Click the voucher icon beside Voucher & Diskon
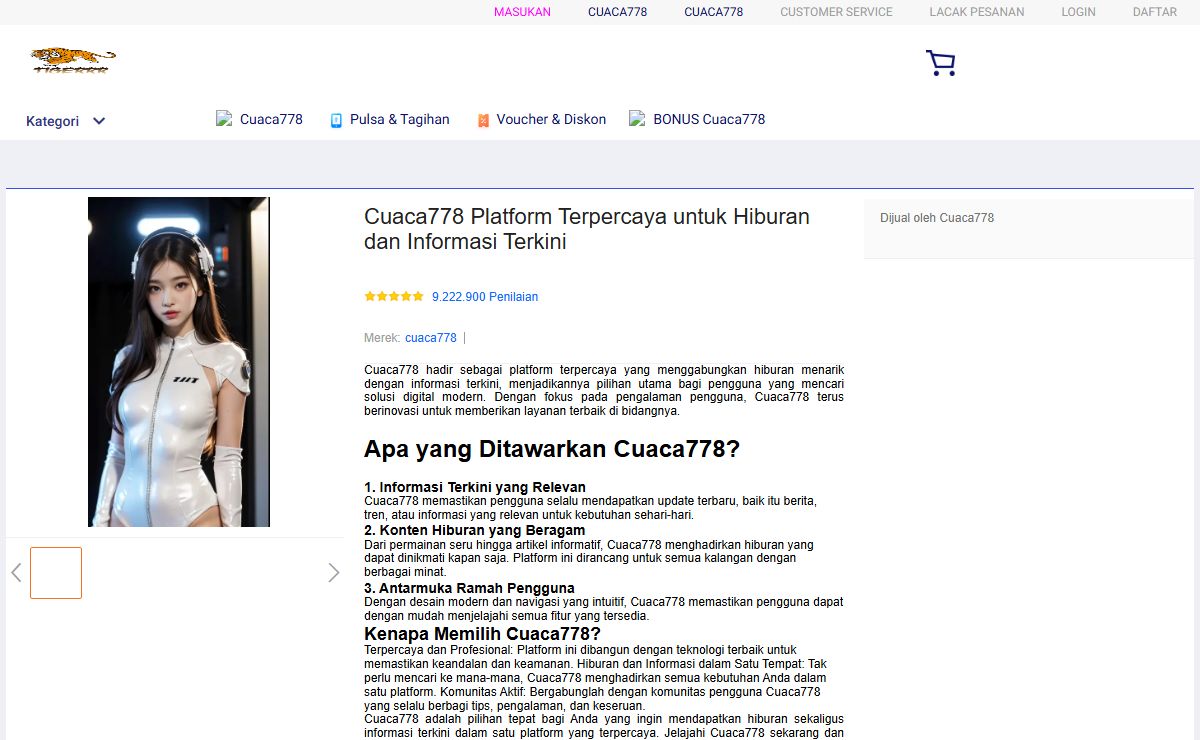The image size is (1200, 740). pos(483,120)
